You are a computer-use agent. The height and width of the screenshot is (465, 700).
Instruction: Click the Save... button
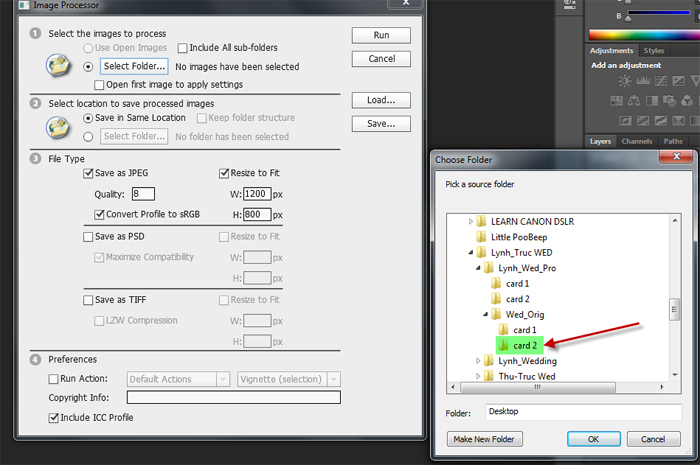pos(381,124)
